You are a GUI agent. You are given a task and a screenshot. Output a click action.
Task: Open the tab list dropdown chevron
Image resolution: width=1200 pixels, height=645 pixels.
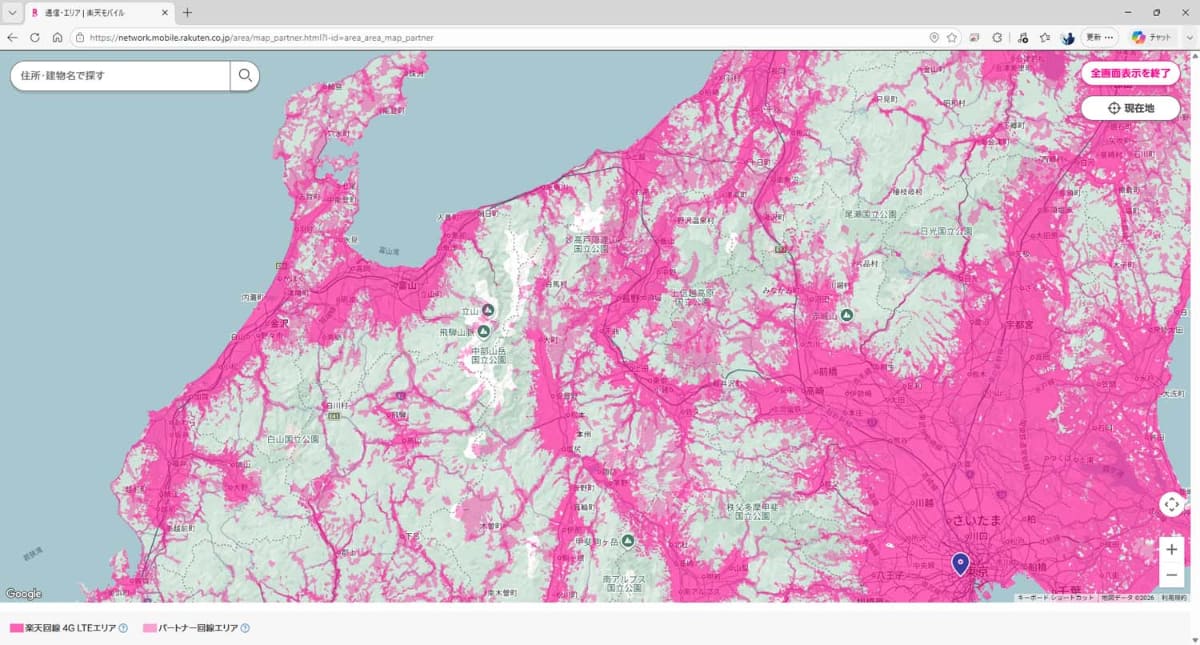click(12, 13)
